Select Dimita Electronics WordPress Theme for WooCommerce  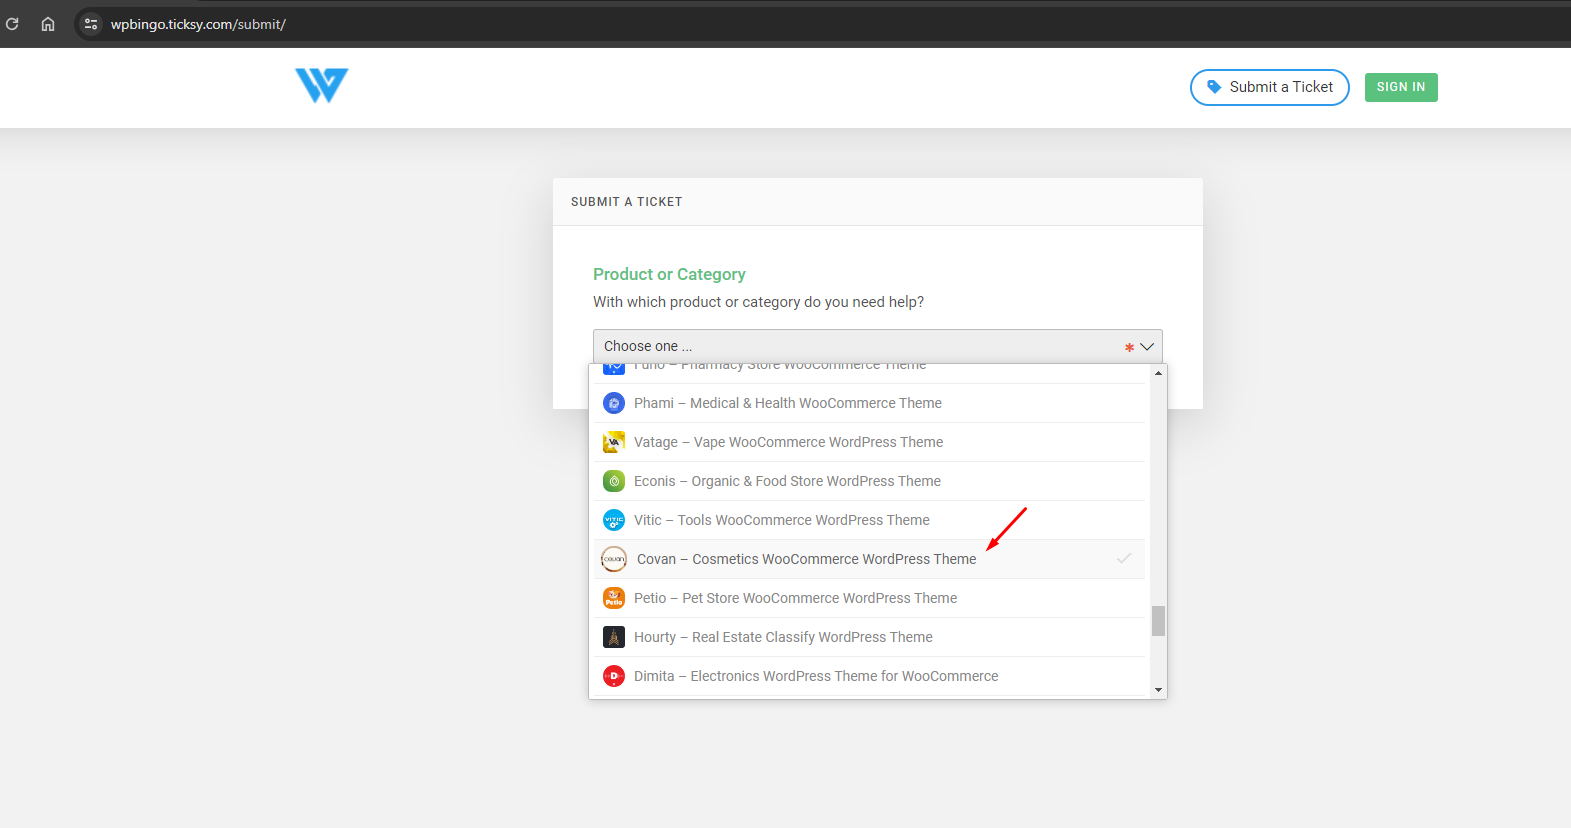point(871,676)
